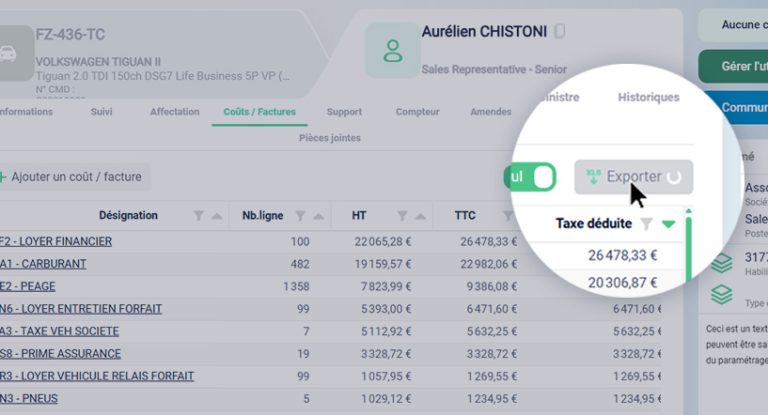Open the Support tab

point(344,112)
